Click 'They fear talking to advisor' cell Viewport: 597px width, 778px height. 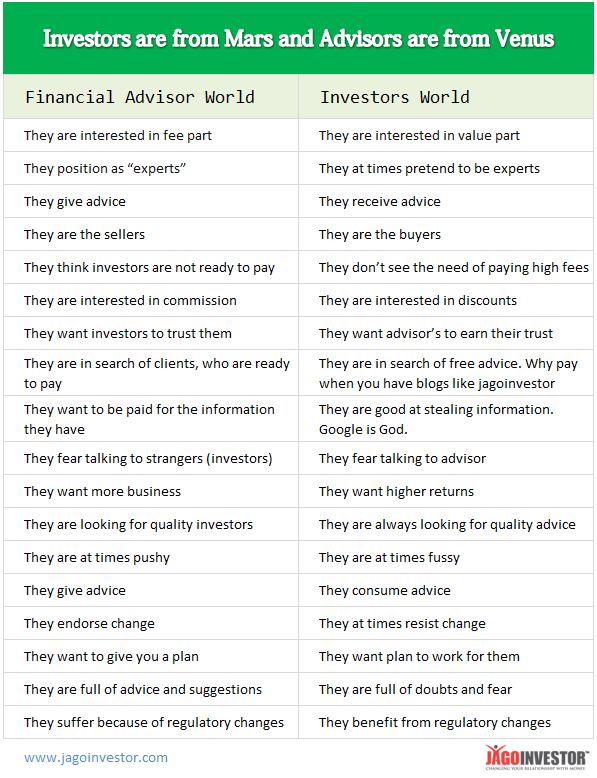(x=446, y=458)
